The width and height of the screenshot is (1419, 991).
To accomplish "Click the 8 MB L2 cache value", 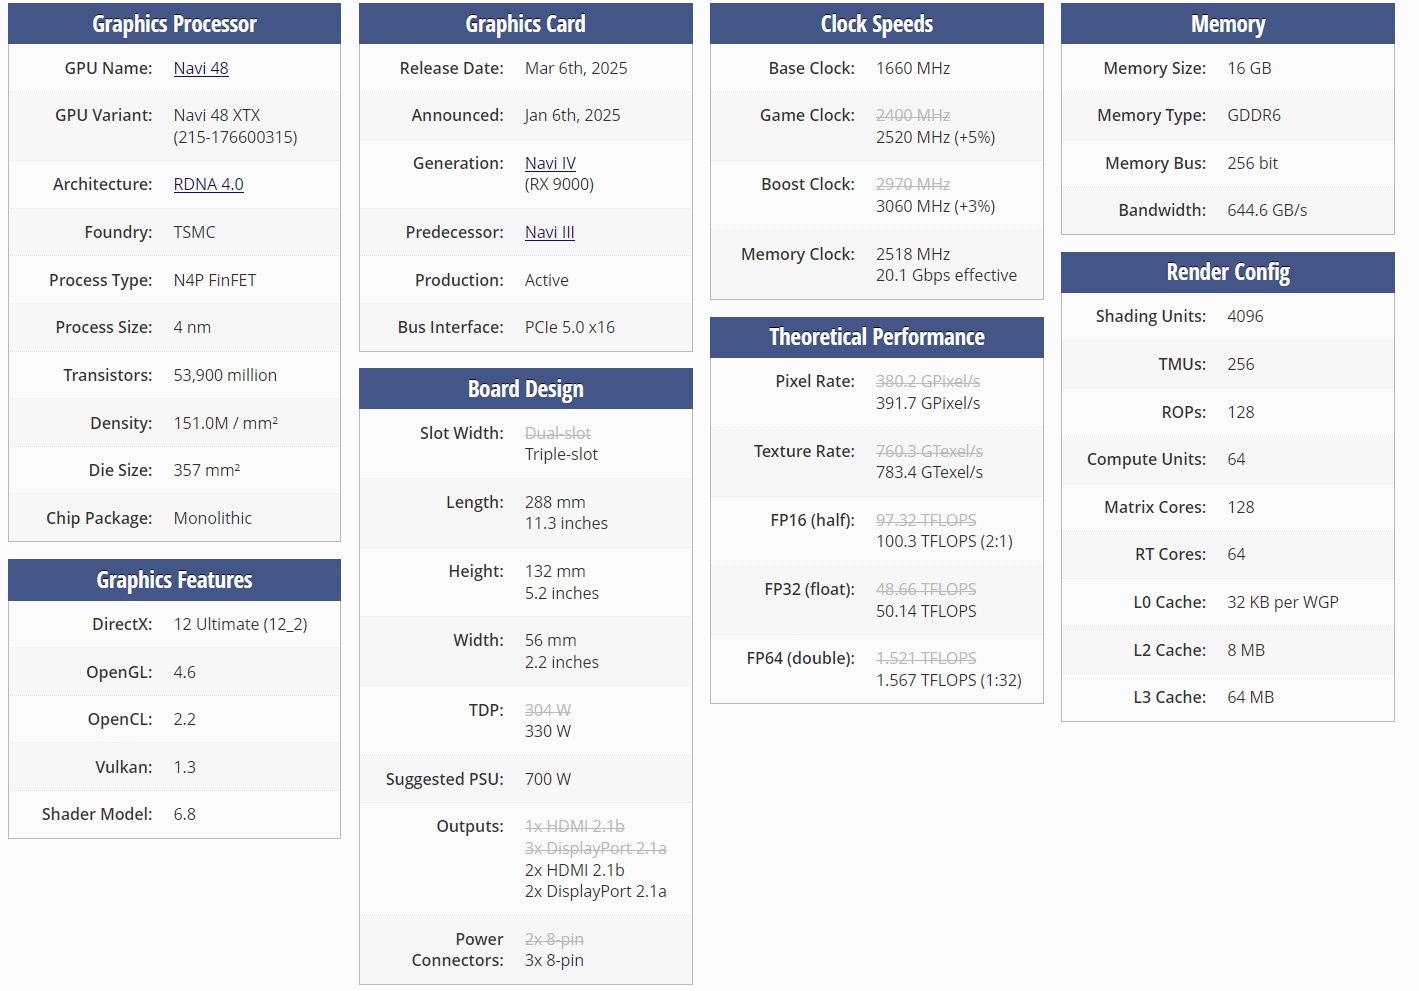I will point(1246,650).
